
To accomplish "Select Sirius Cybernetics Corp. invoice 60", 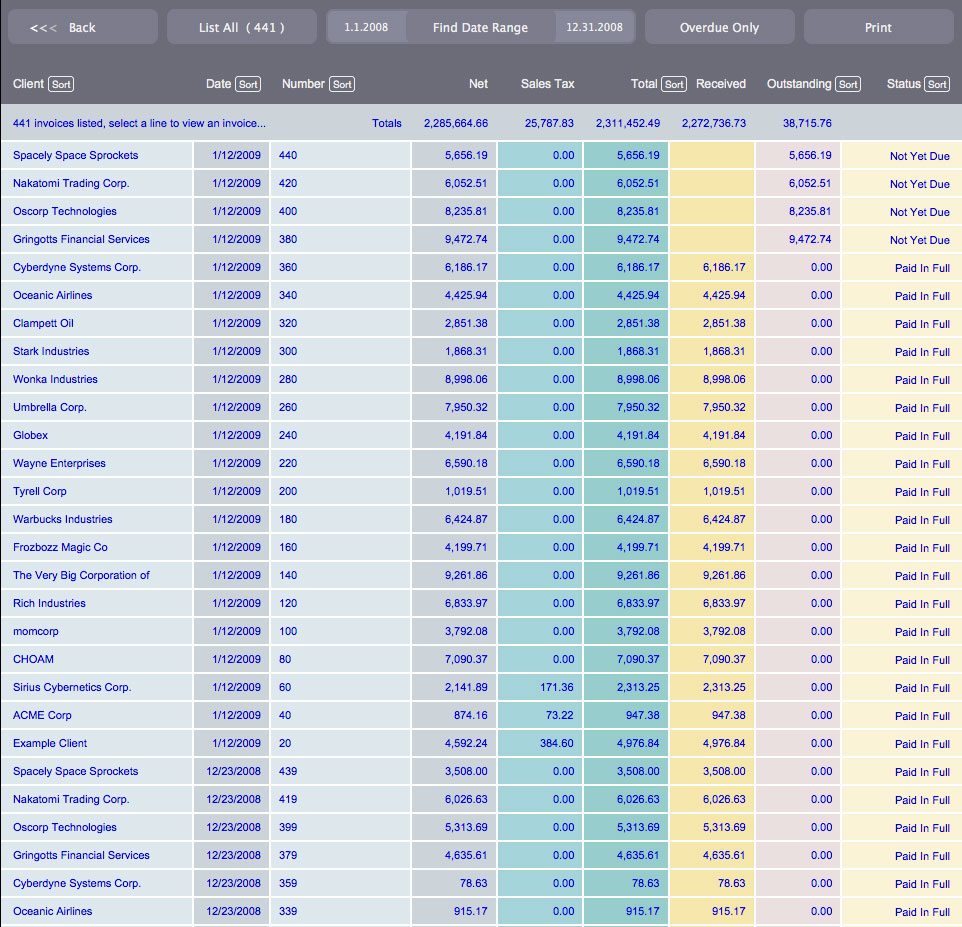I will pyautogui.click(x=481, y=688).
